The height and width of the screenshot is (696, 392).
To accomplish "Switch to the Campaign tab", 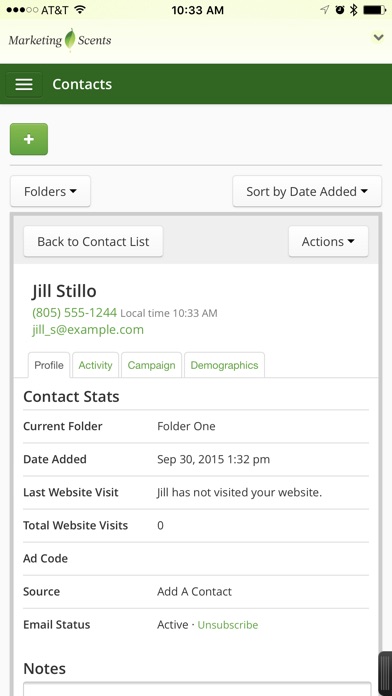I will [x=151, y=365].
